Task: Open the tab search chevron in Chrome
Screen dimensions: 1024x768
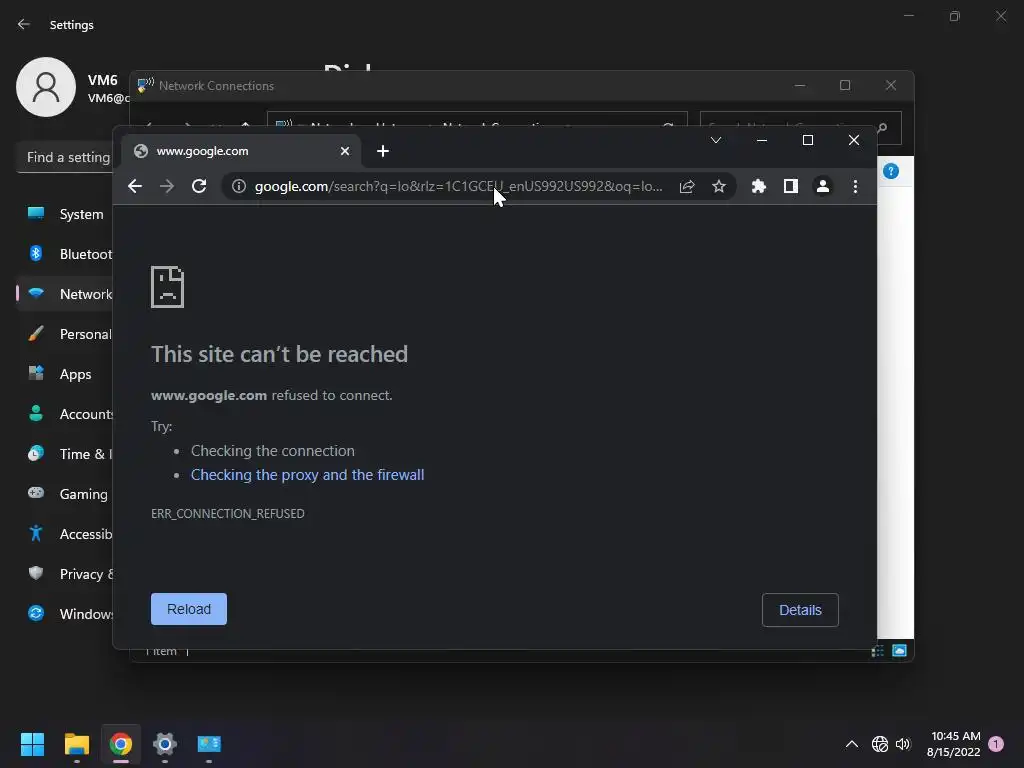Action: click(716, 140)
